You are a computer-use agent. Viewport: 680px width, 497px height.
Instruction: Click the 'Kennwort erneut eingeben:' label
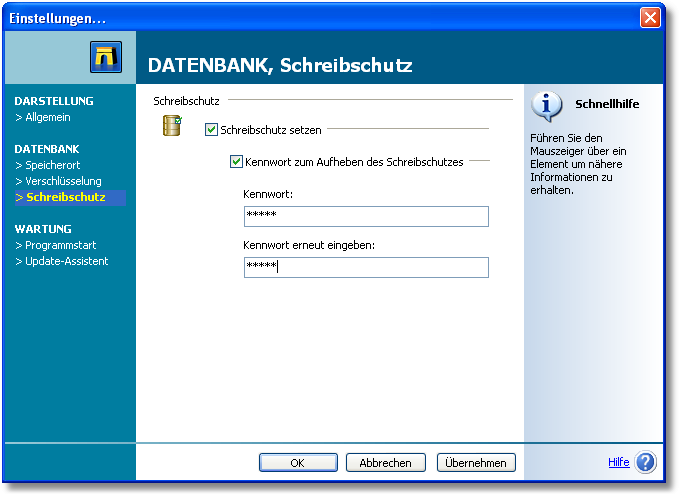309,245
